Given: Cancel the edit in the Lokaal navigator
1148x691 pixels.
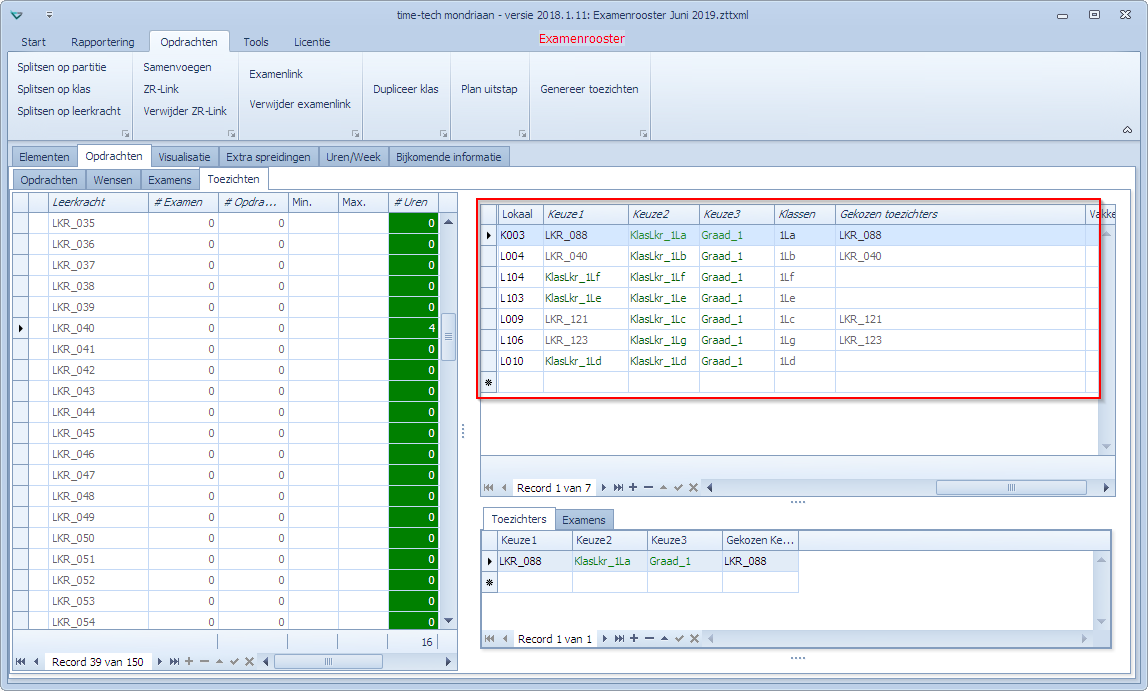Looking at the screenshot, I should tap(693, 488).
